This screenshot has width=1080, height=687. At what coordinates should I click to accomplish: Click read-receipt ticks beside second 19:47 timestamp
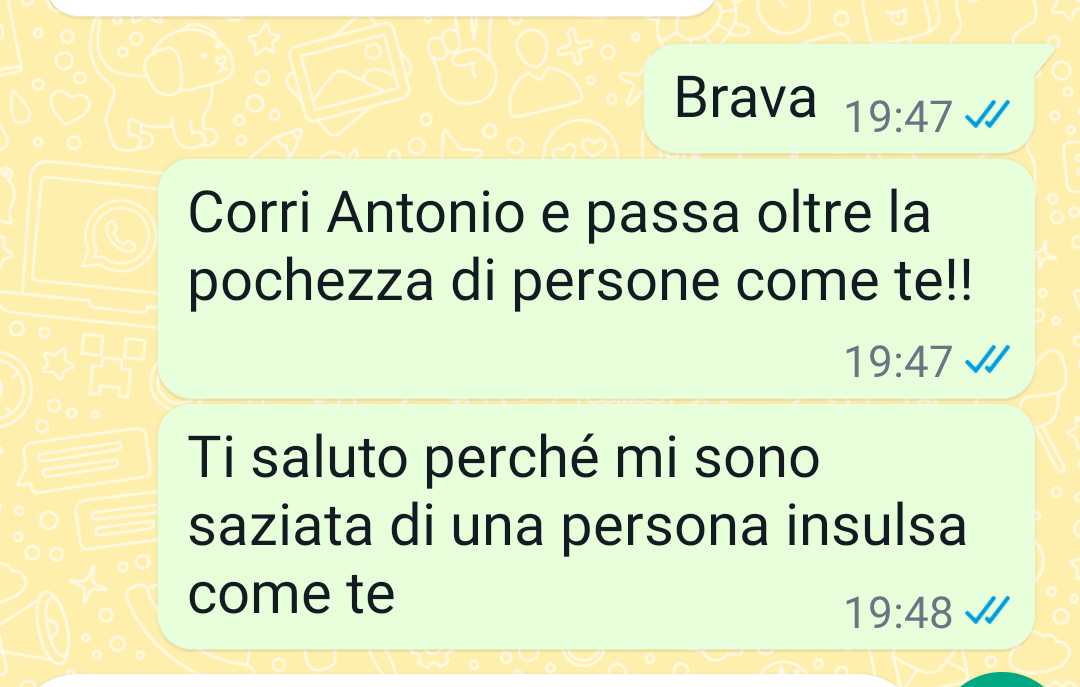(x=987, y=360)
